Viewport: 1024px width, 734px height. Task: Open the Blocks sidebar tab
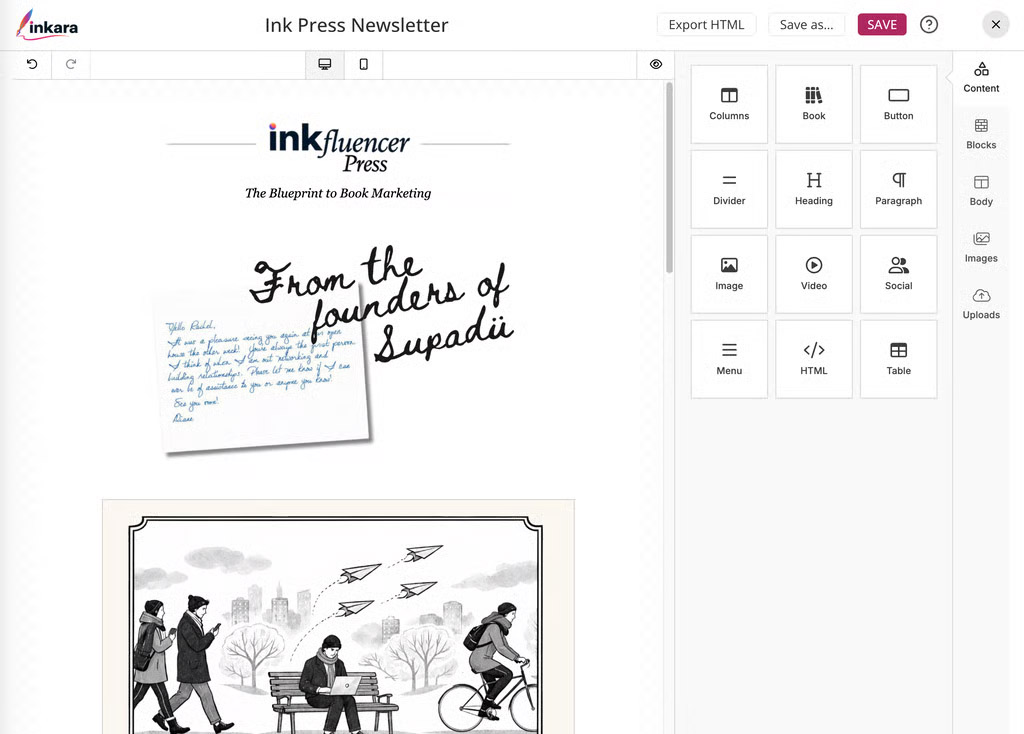click(981, 134)
